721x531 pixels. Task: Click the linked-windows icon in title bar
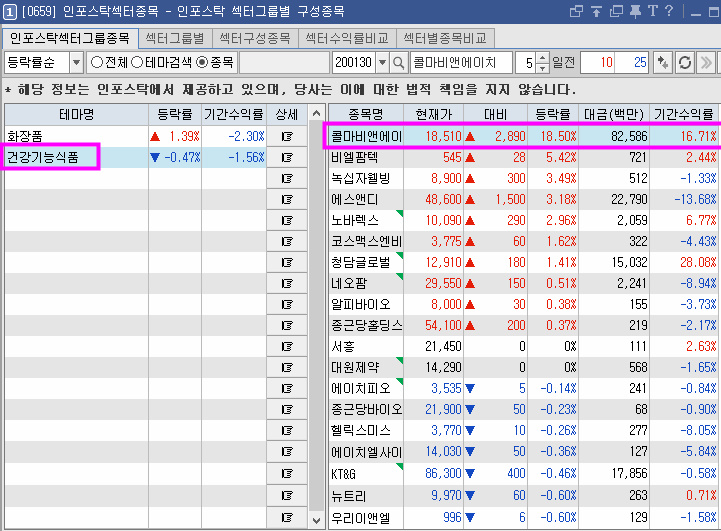576,11
